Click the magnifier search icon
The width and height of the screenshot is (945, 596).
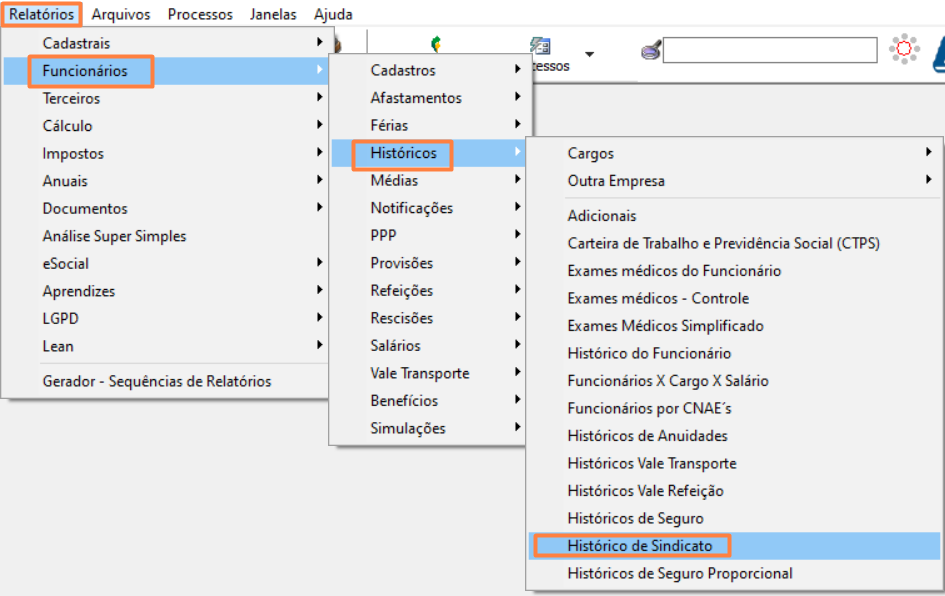click(650, 50)
